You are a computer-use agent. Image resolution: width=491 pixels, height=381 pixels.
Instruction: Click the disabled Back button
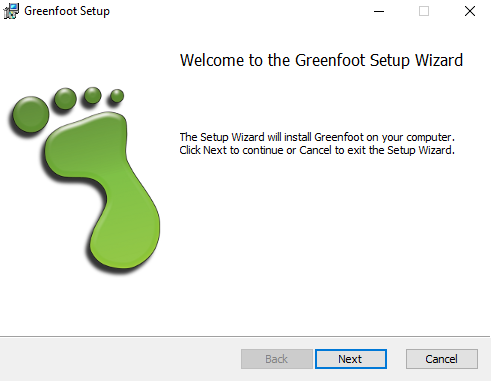point(277,359)
